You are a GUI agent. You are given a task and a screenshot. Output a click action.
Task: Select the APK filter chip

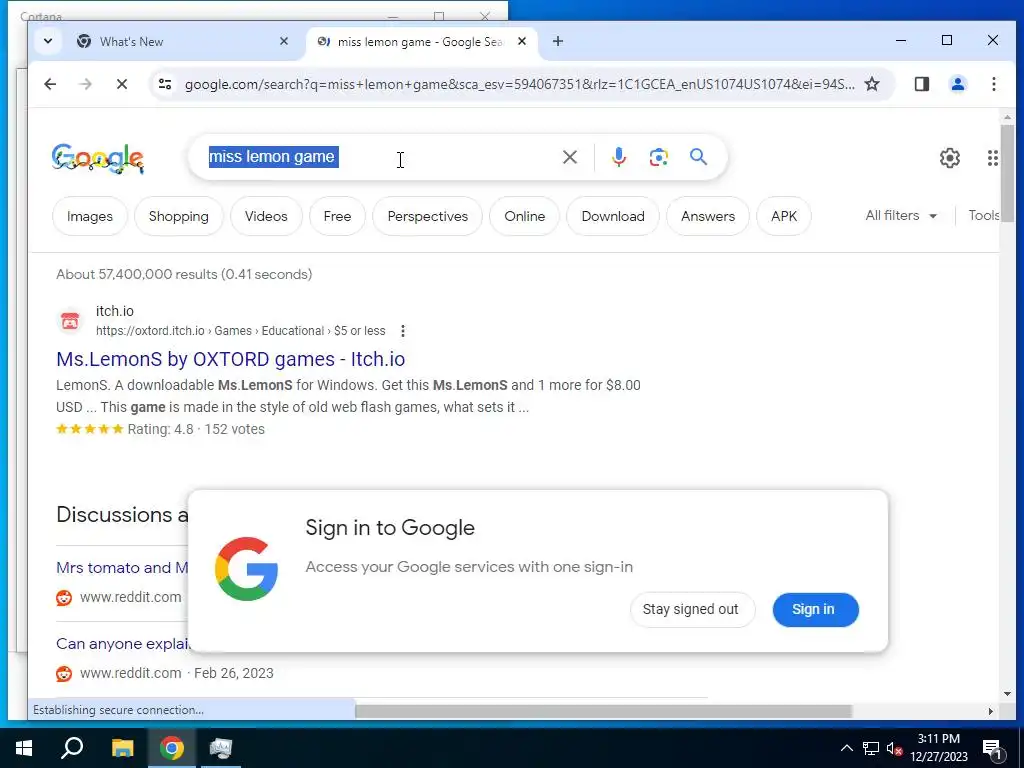click(x=784, y=216)
